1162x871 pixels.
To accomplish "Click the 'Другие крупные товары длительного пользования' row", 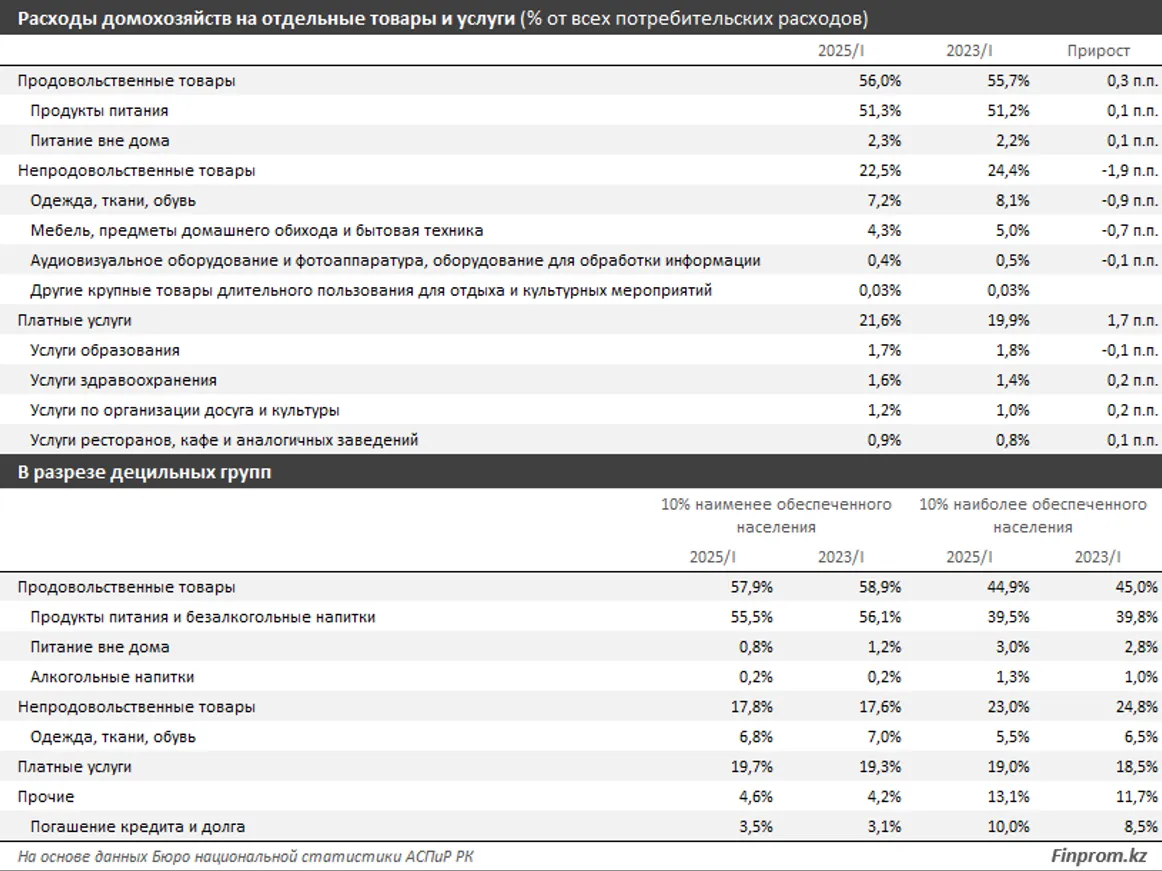I will [x=370, y=291].
